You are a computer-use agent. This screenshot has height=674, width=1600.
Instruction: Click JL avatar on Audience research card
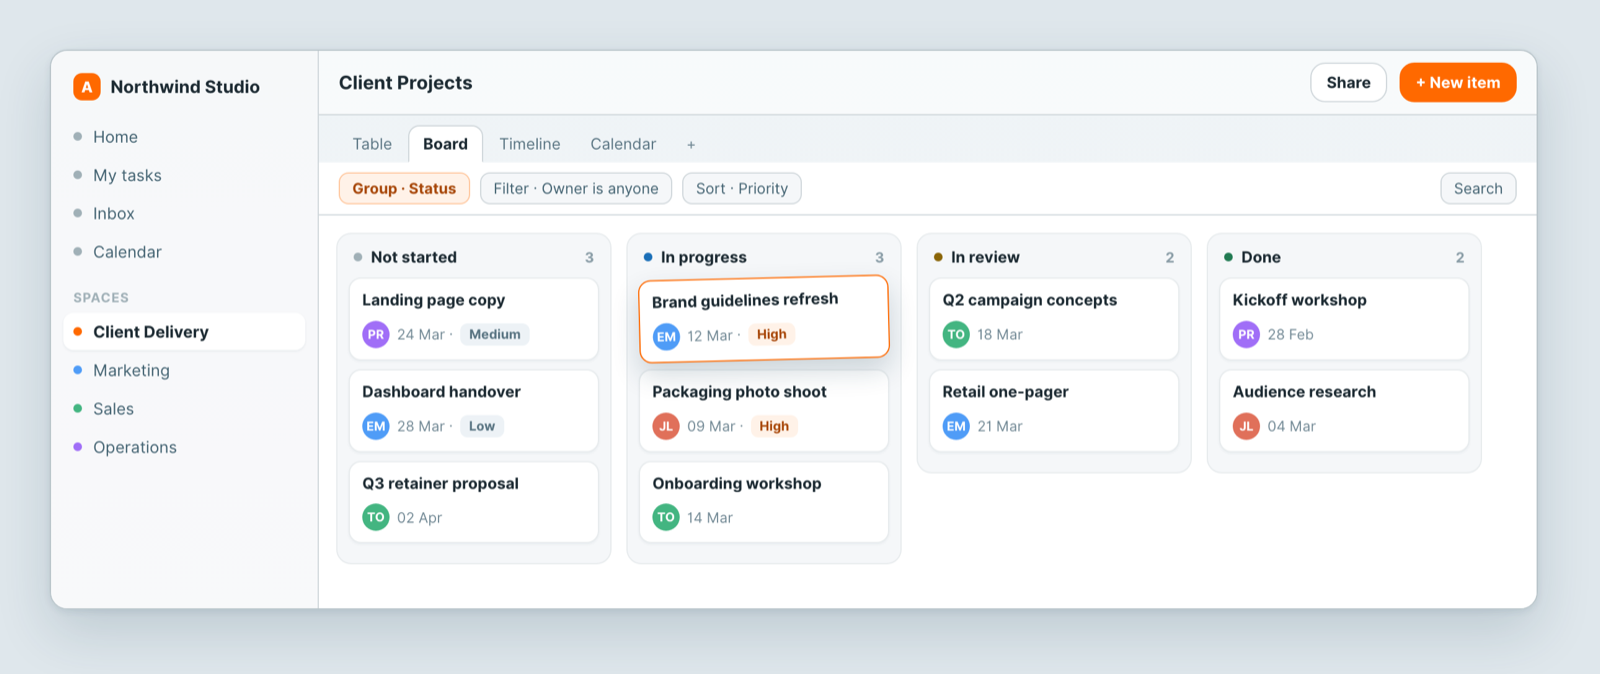(x=1246, y=426)
